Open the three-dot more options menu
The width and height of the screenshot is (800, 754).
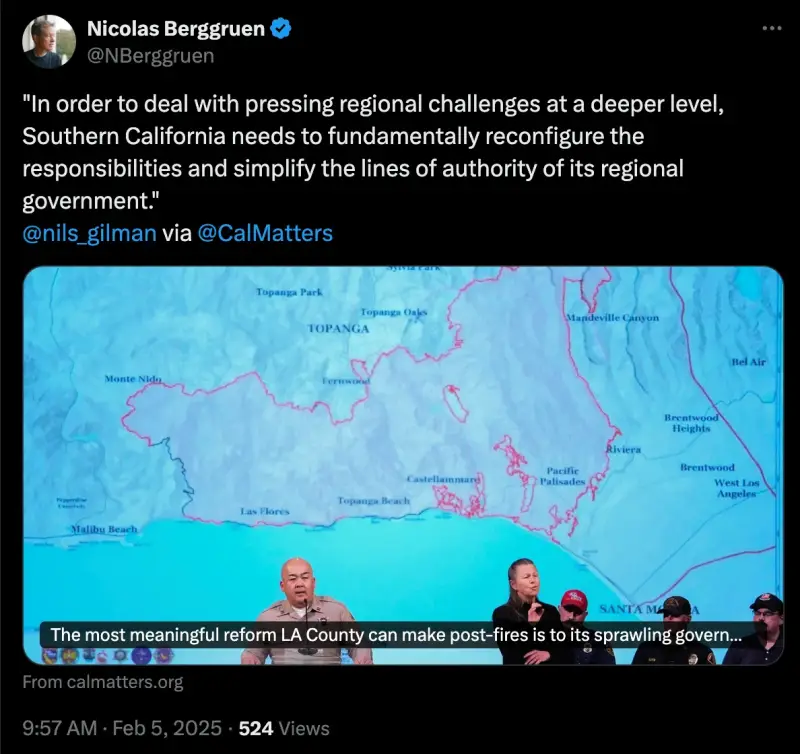pyautogui.click(x=771, y=29)
